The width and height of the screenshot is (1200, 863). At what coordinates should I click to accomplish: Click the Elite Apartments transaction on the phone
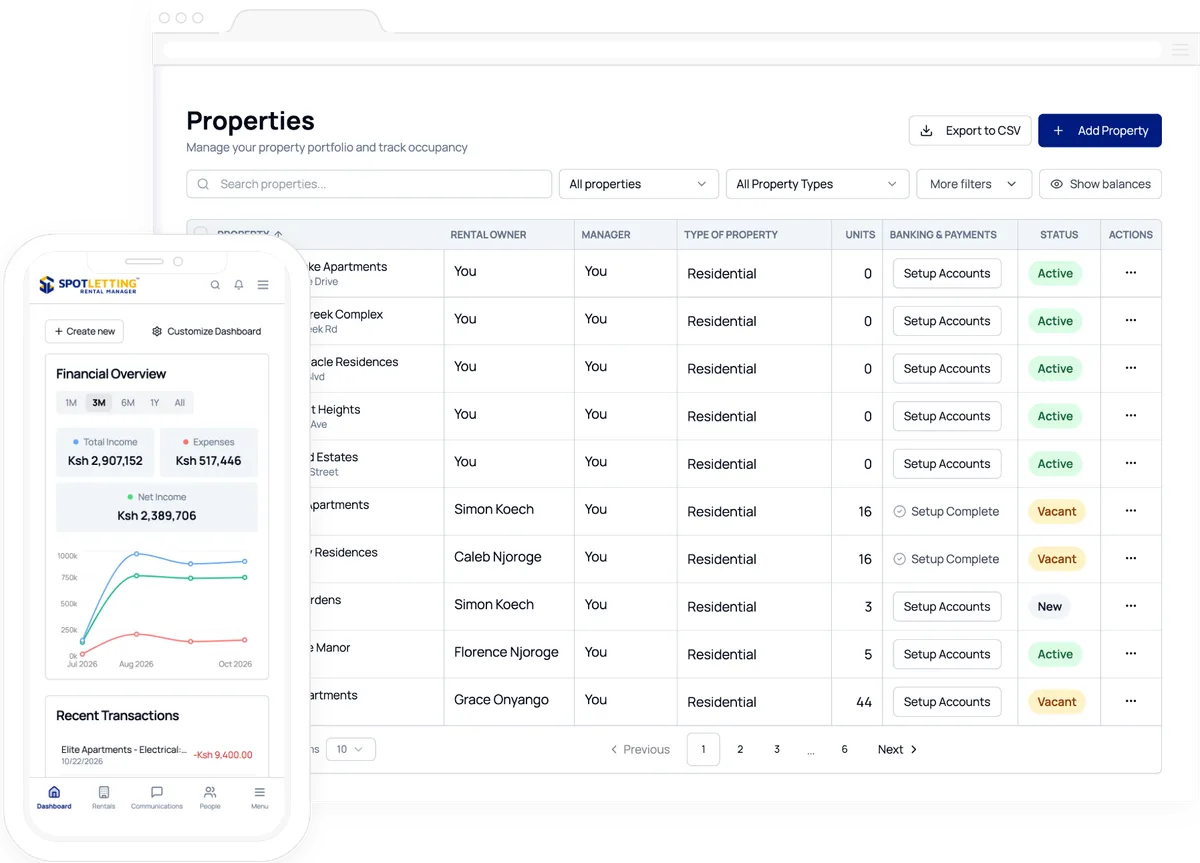[x=156, y=754]
